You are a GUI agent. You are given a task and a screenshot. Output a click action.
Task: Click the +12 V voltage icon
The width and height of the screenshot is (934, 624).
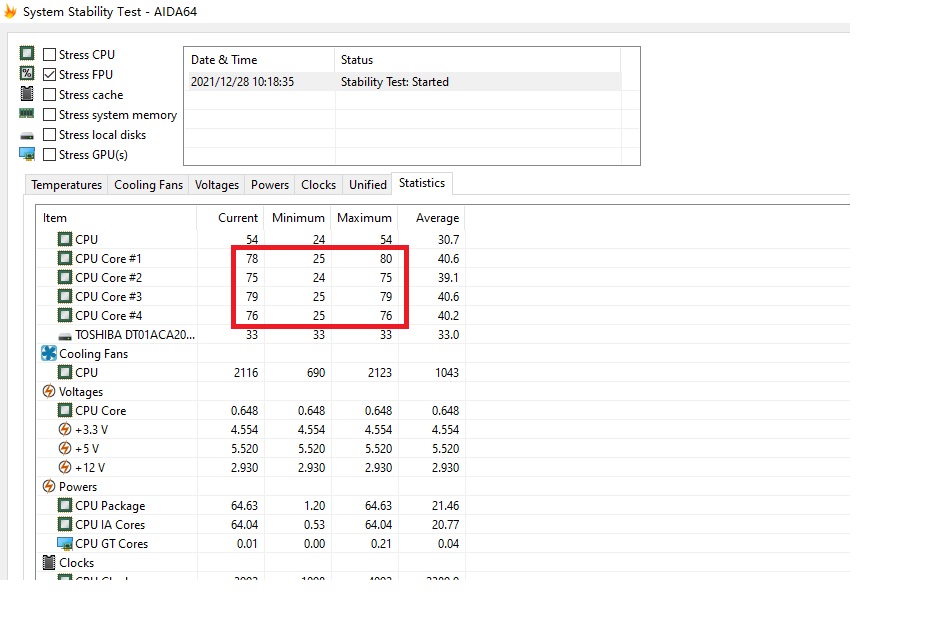[x=65, y=468]
